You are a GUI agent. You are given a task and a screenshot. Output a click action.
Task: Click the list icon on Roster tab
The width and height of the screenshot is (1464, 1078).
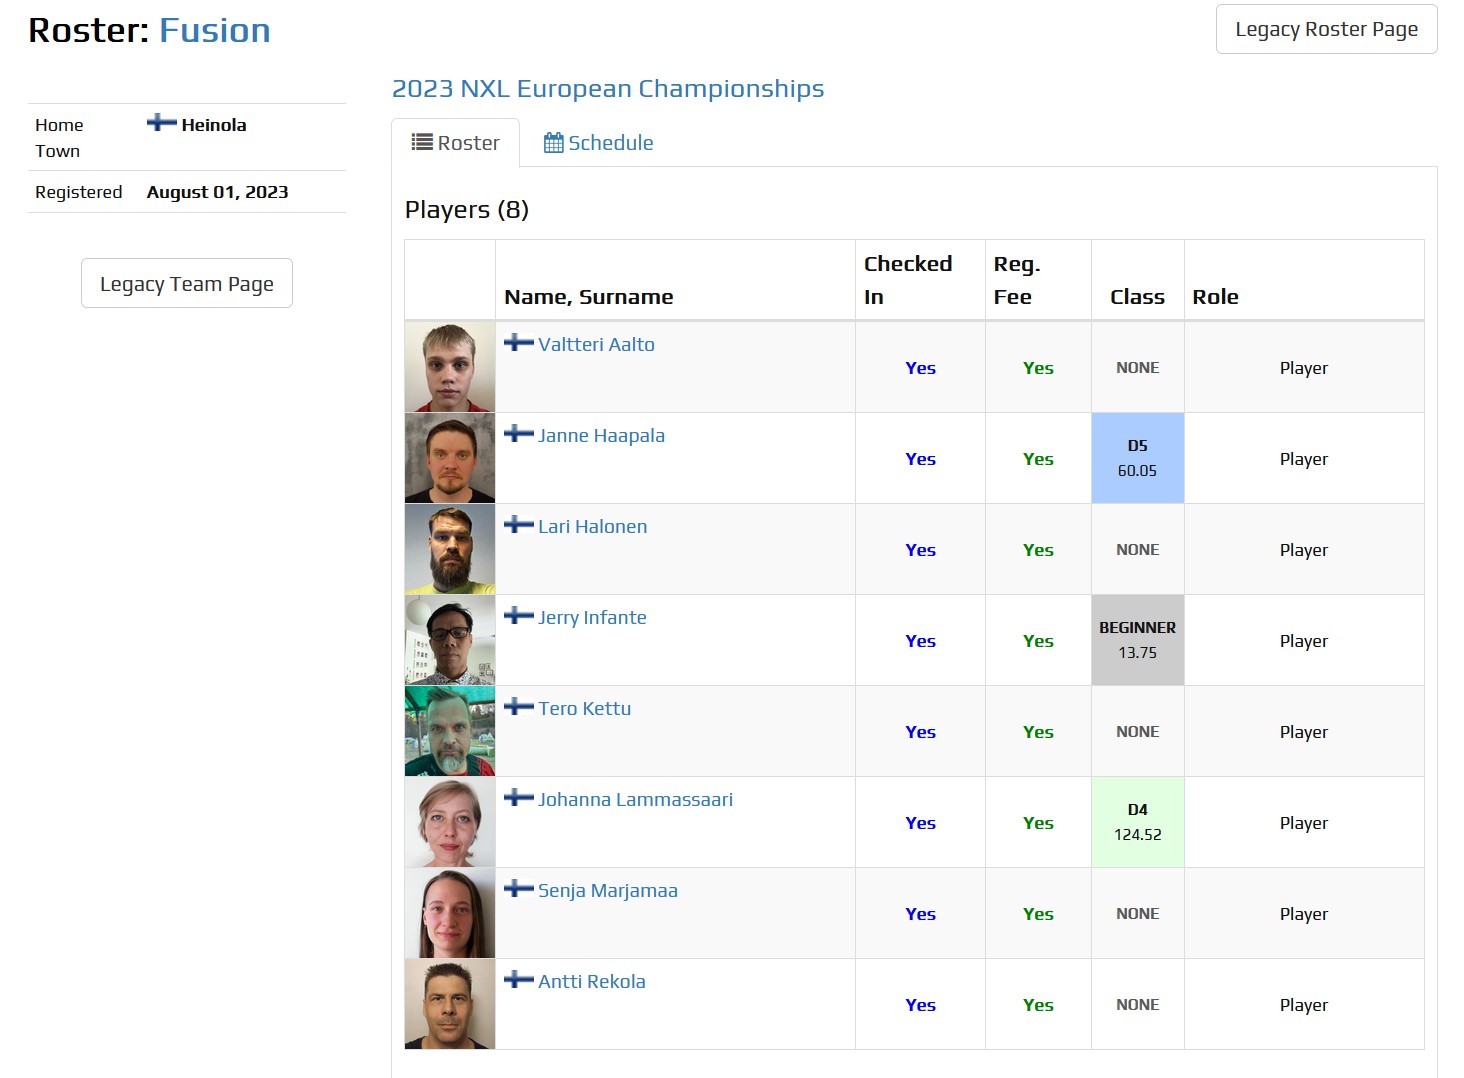click(x=422, y=142)
